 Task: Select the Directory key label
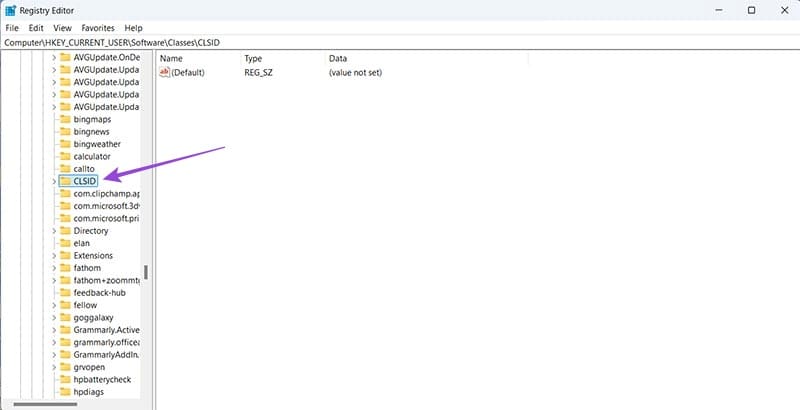(x=91, y=230)
